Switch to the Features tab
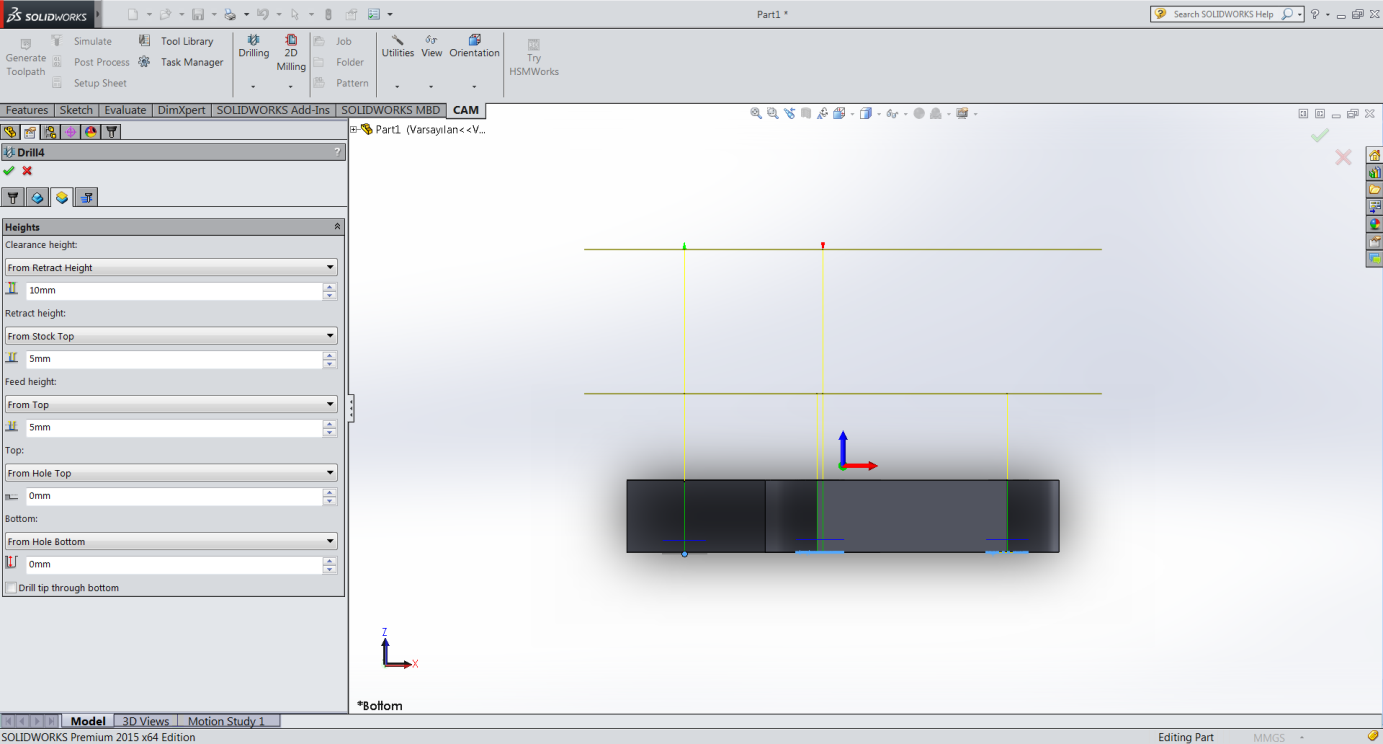1383x744 pixels. coord(27,110)
